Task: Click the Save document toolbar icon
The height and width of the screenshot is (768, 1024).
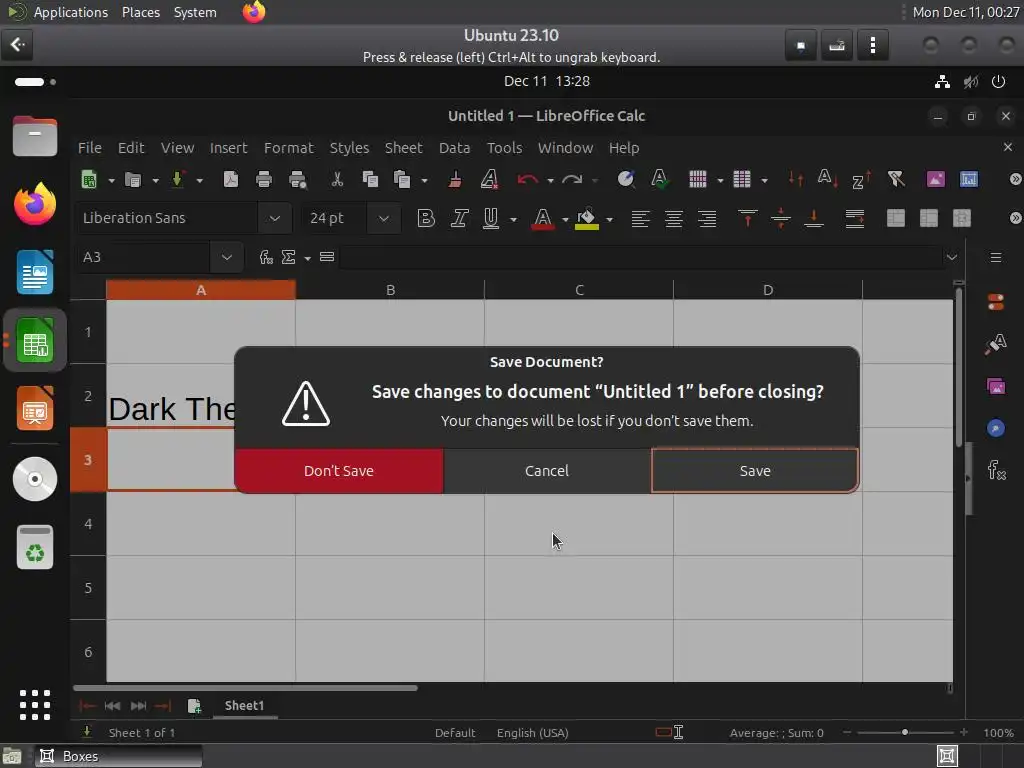Action: 178,180
